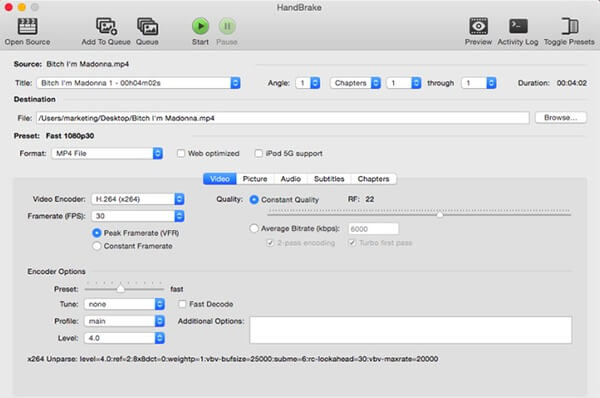600x398 pixels.
Task: Click the Browse... destination button
Action: 561,117
